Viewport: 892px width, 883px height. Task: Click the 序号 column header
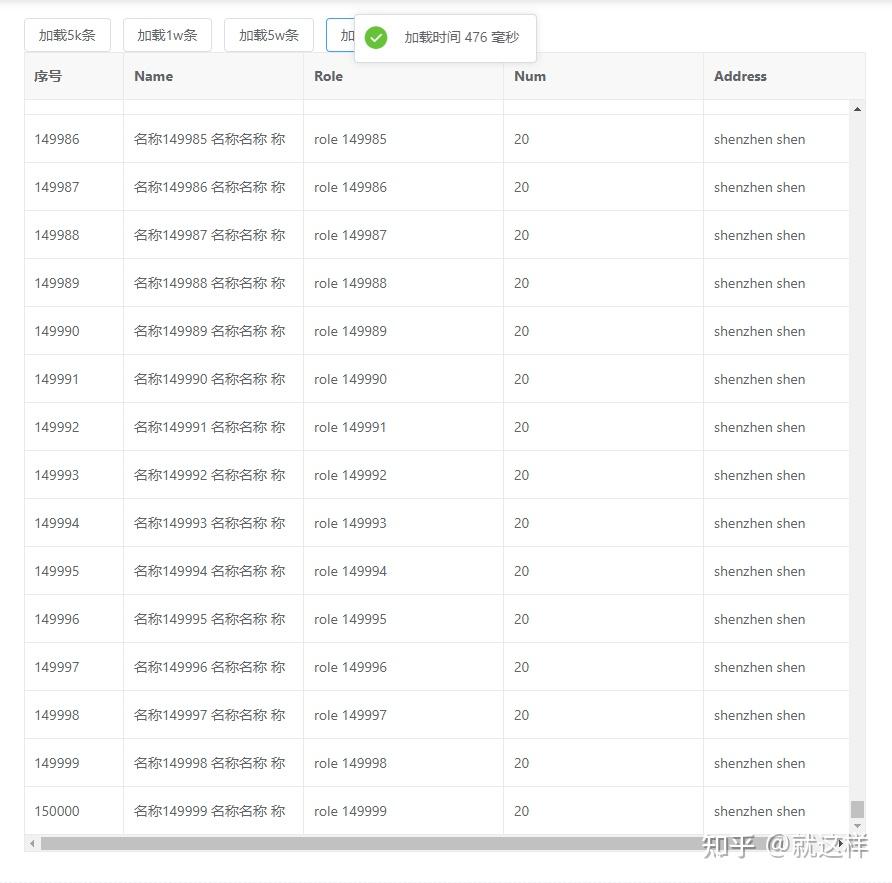[46, 76]
